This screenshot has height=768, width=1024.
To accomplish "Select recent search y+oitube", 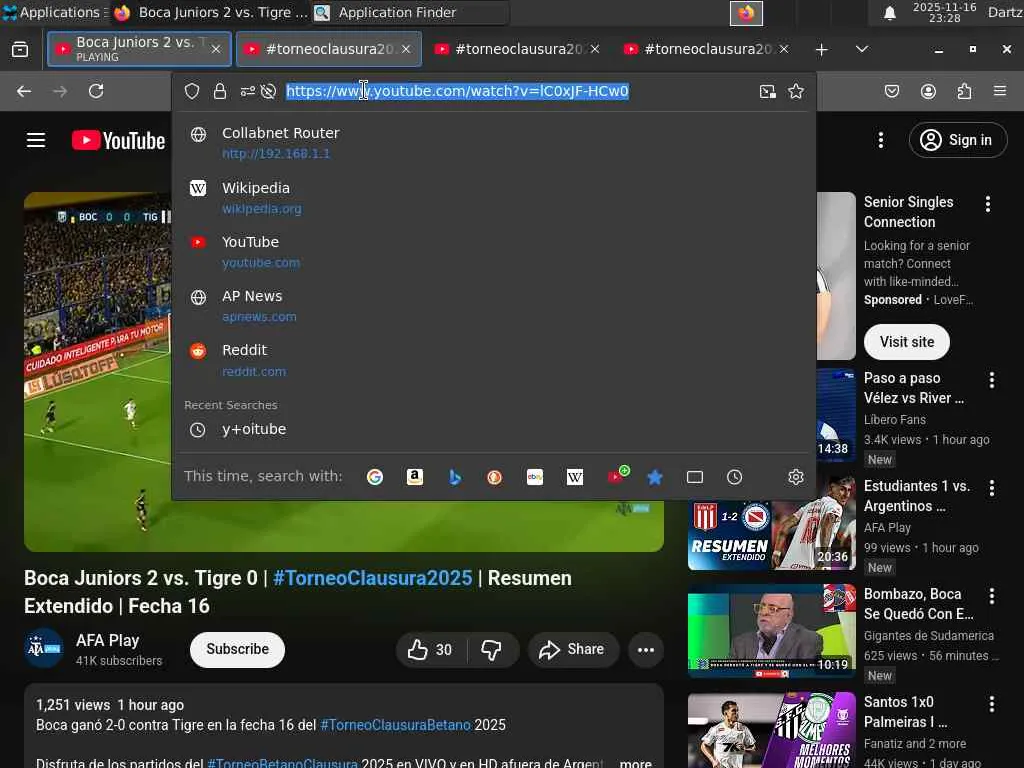I will (x=493, y=430).
